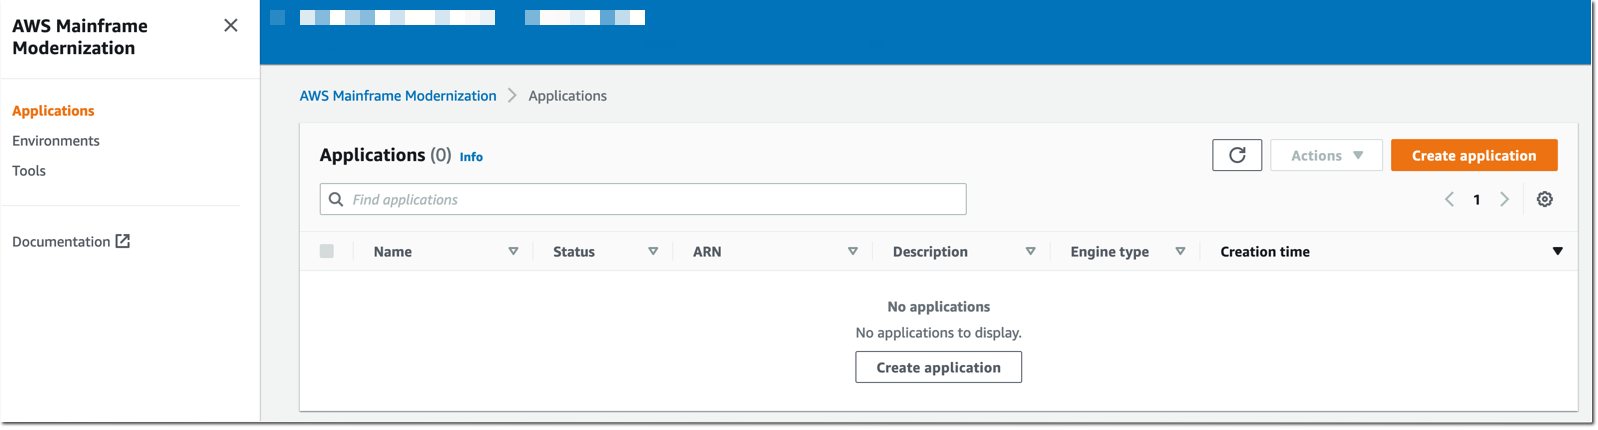The image size is (1598, 430).
Task: Open Tools in the sidebar
Action: [29, 171]
